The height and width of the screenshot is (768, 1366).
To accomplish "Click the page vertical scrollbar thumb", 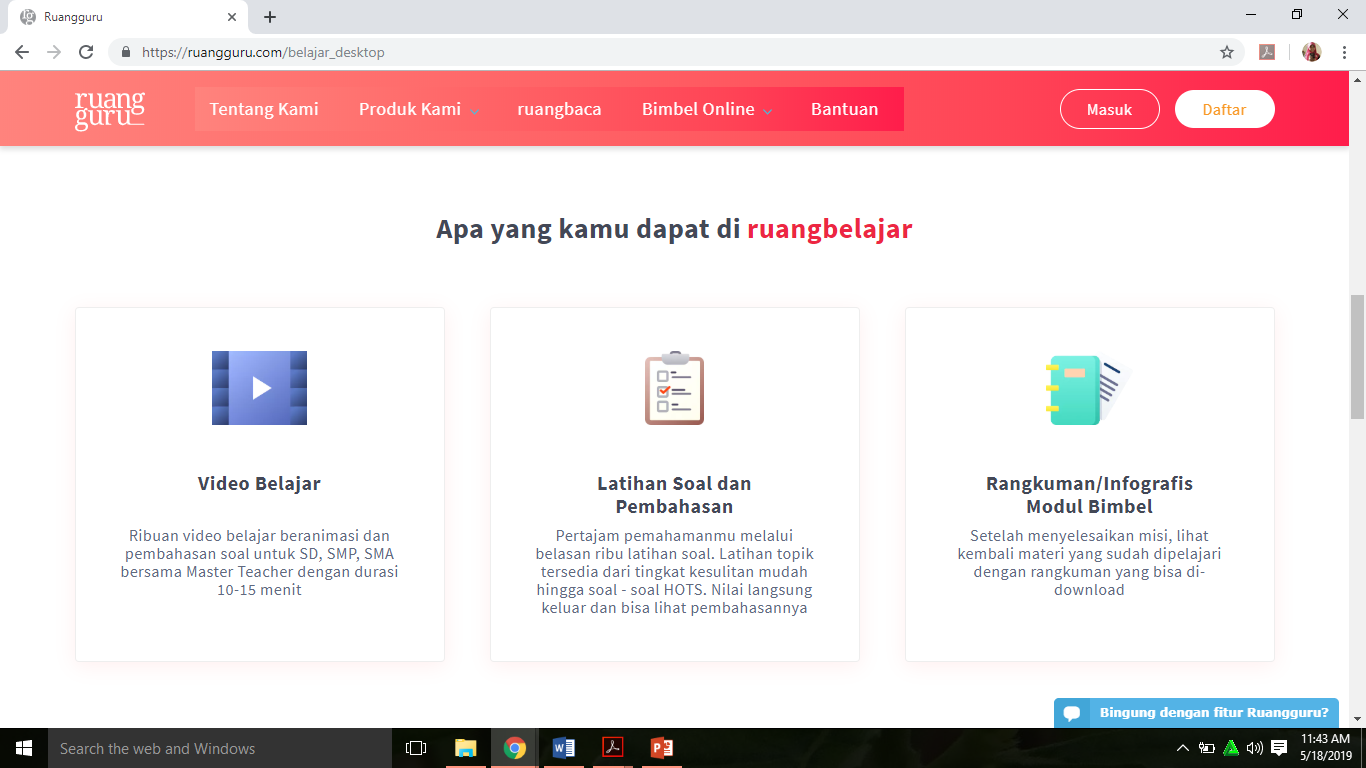I will [x=1357, y=357].
